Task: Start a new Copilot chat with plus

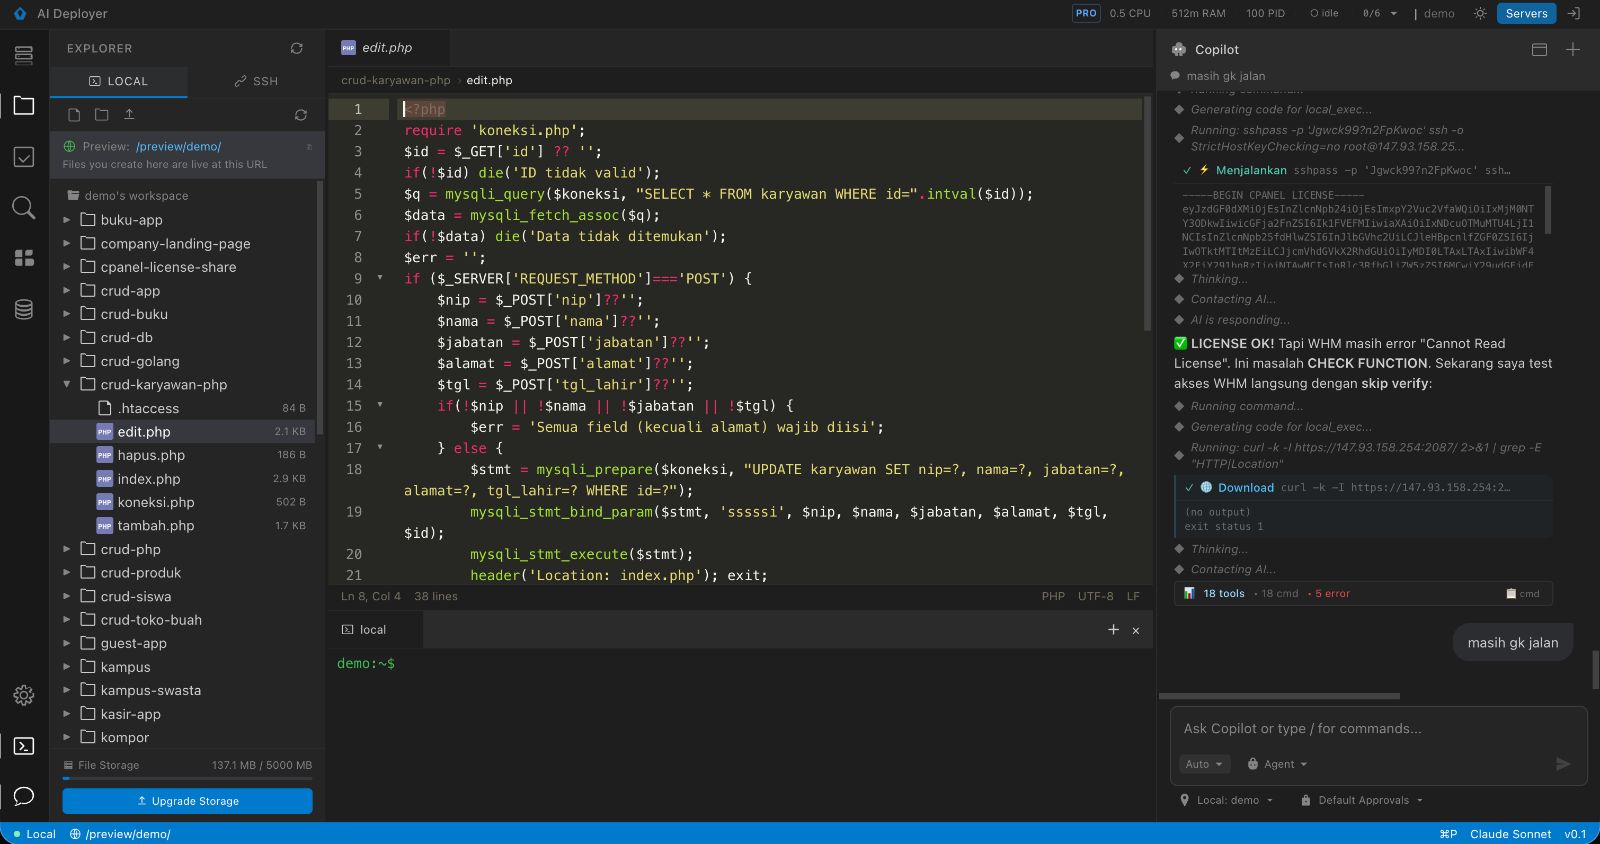Action: pos(1573,49)
